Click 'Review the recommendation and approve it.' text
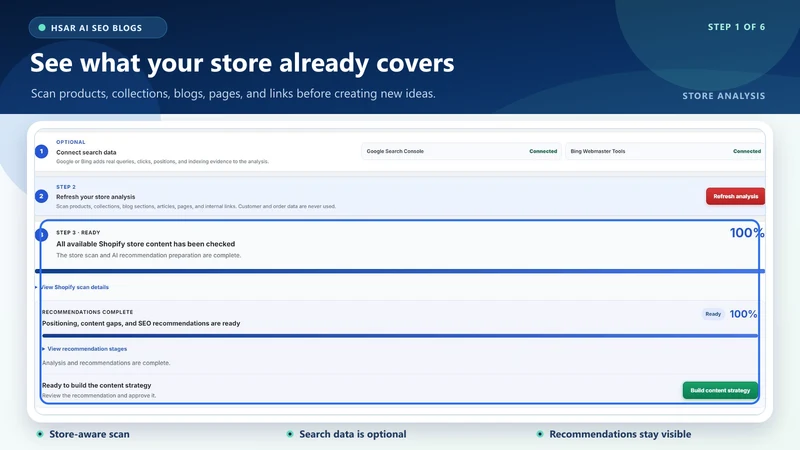The width and height of the screenshot is (800, 450). tap(99, 395)
